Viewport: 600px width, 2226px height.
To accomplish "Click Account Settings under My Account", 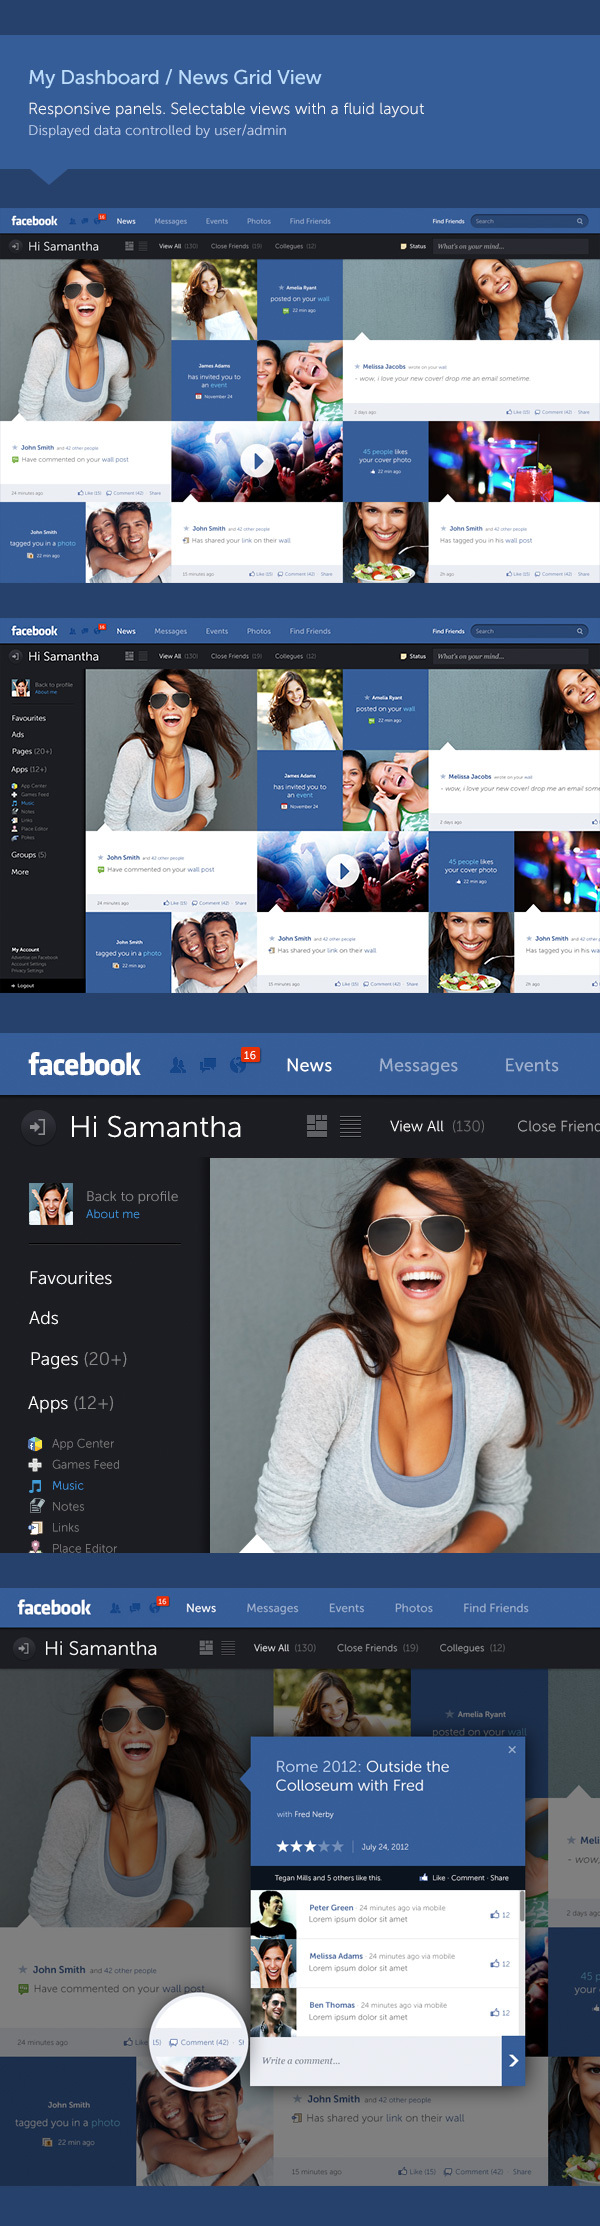I will [x=27, y=964].
